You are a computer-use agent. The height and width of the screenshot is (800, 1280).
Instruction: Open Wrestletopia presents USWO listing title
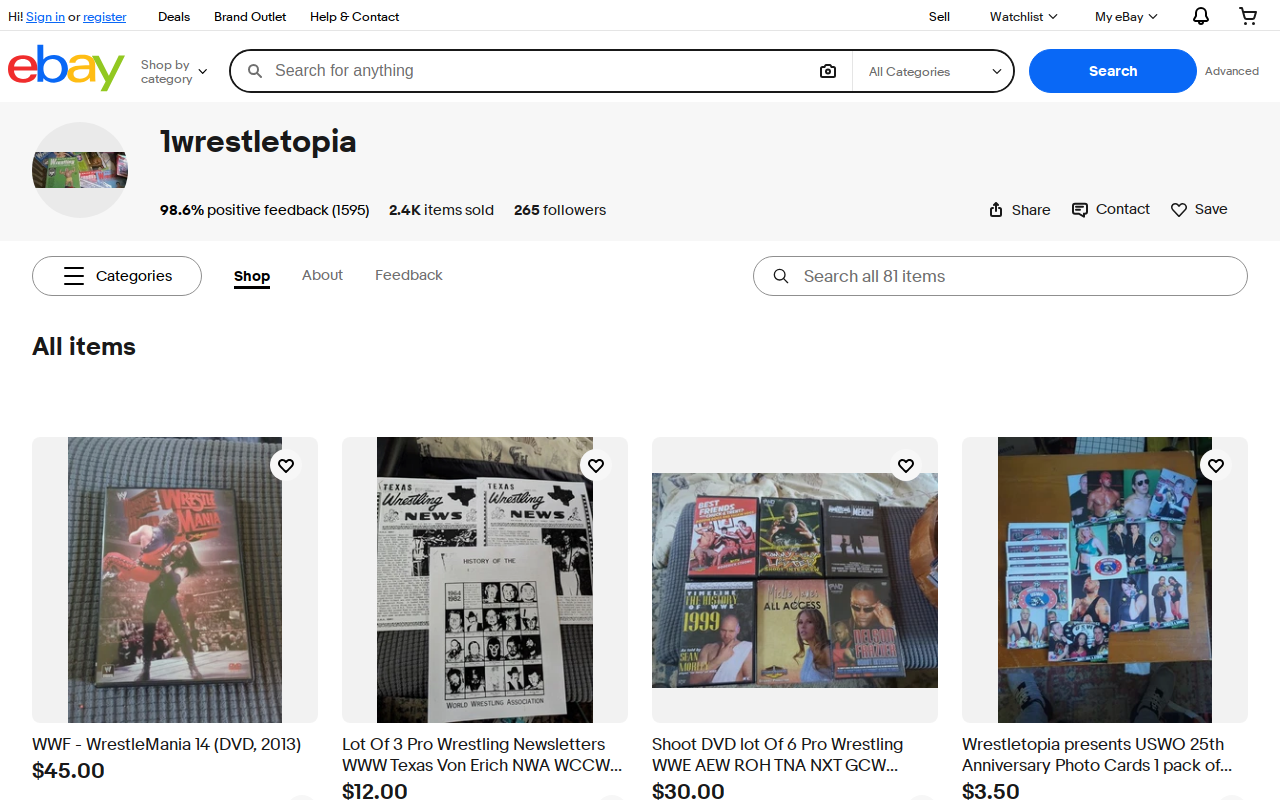point(1096,755)
